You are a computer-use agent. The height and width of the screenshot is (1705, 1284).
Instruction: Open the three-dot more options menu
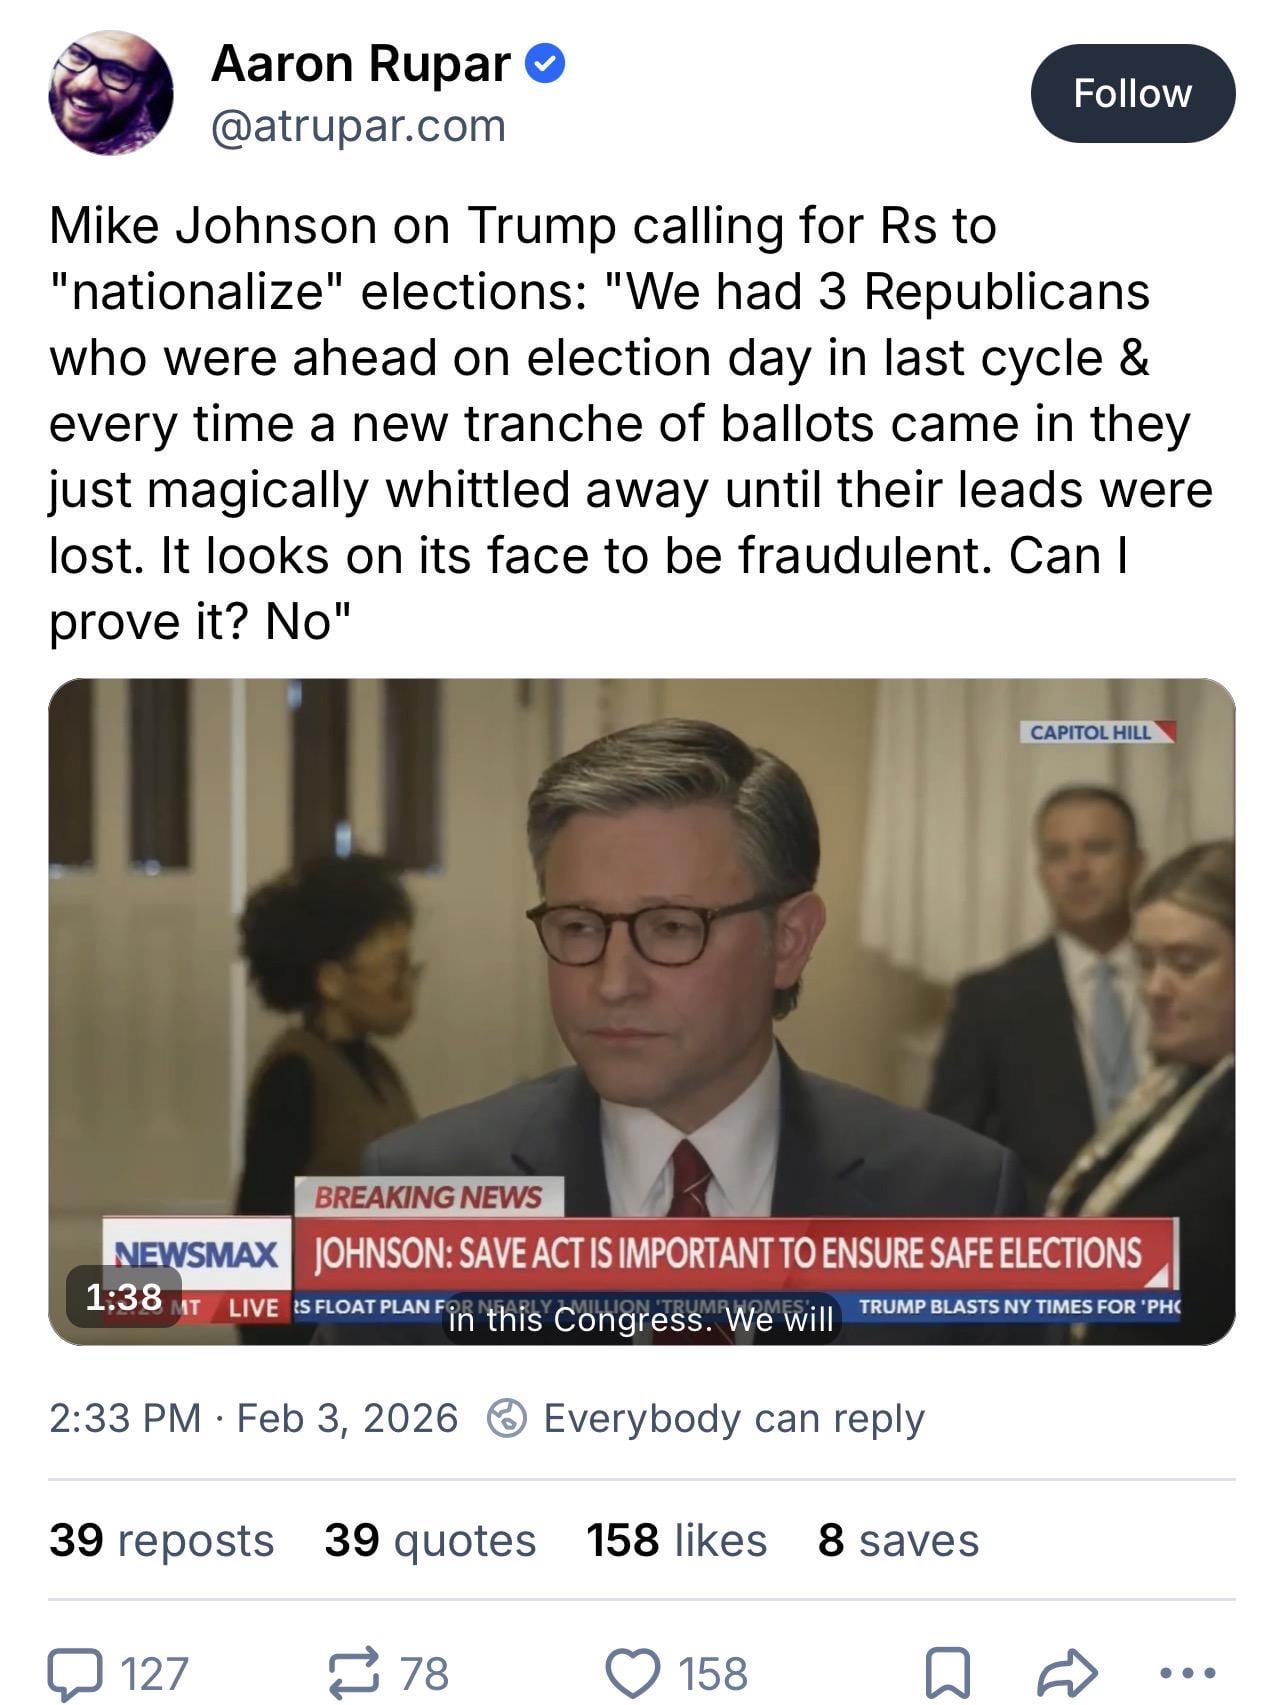1187,1672
